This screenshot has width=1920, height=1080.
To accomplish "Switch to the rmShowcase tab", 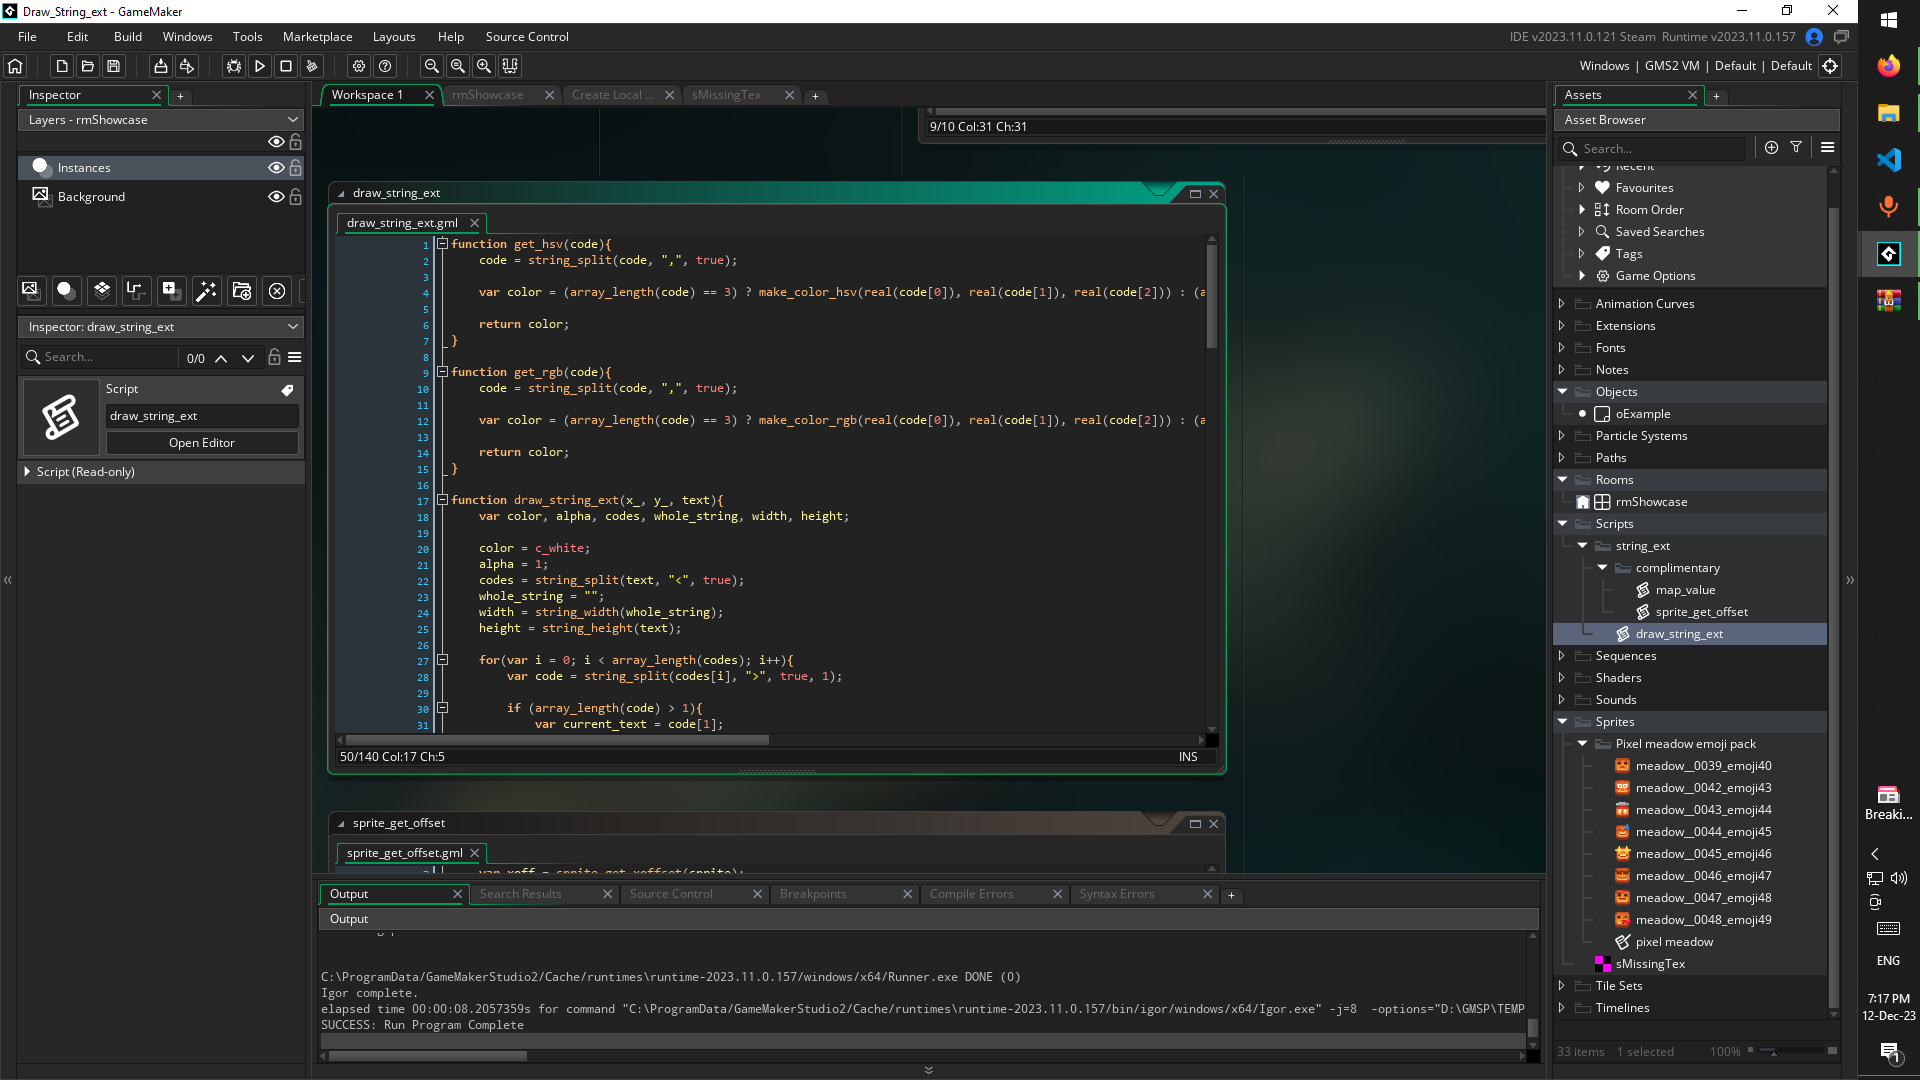I will [488, 94].
